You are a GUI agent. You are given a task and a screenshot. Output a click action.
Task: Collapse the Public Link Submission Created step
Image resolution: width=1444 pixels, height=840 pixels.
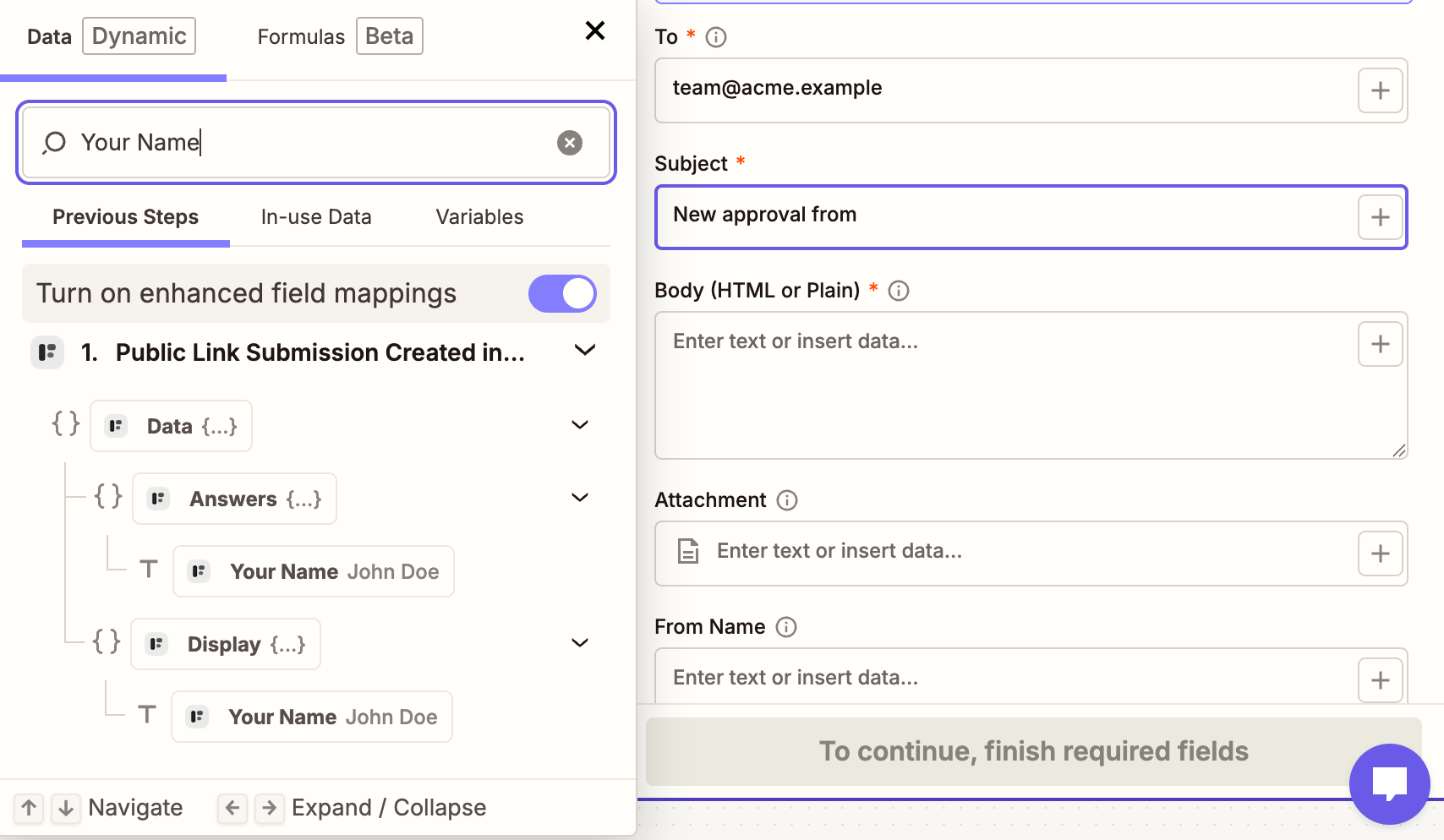point(585,351)
